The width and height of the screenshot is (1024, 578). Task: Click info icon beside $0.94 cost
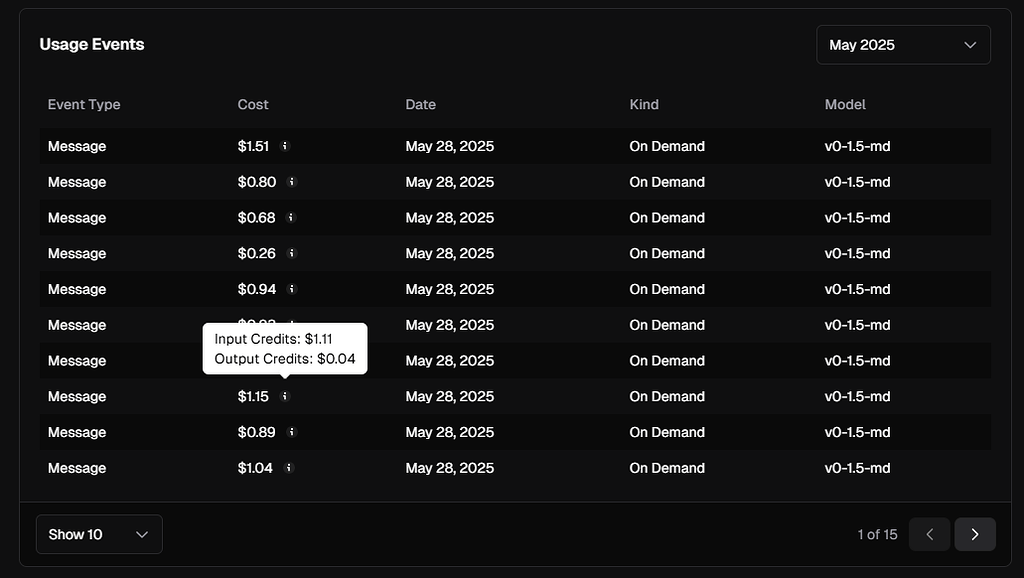tap(292, 289)
